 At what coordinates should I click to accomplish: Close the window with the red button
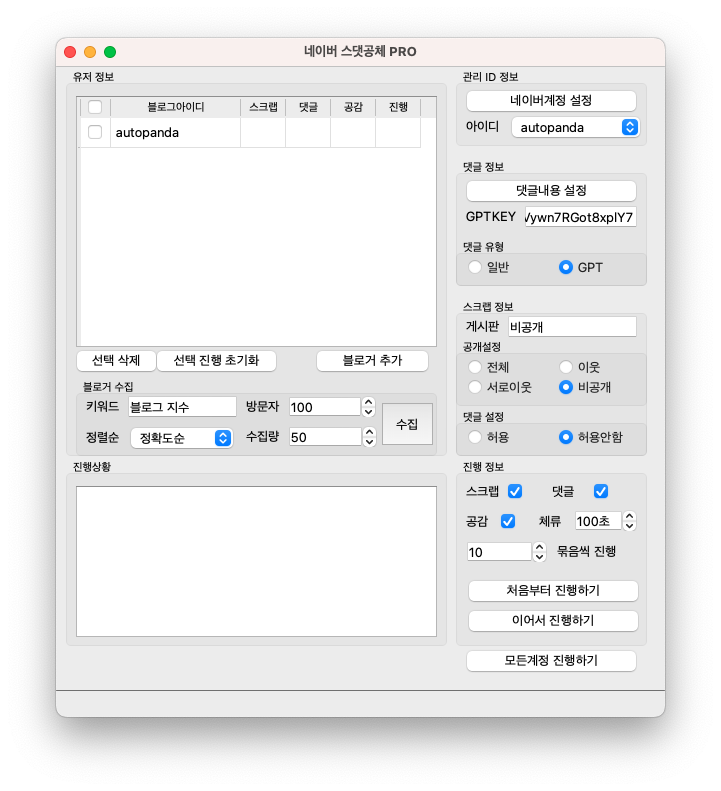[70, 52]
